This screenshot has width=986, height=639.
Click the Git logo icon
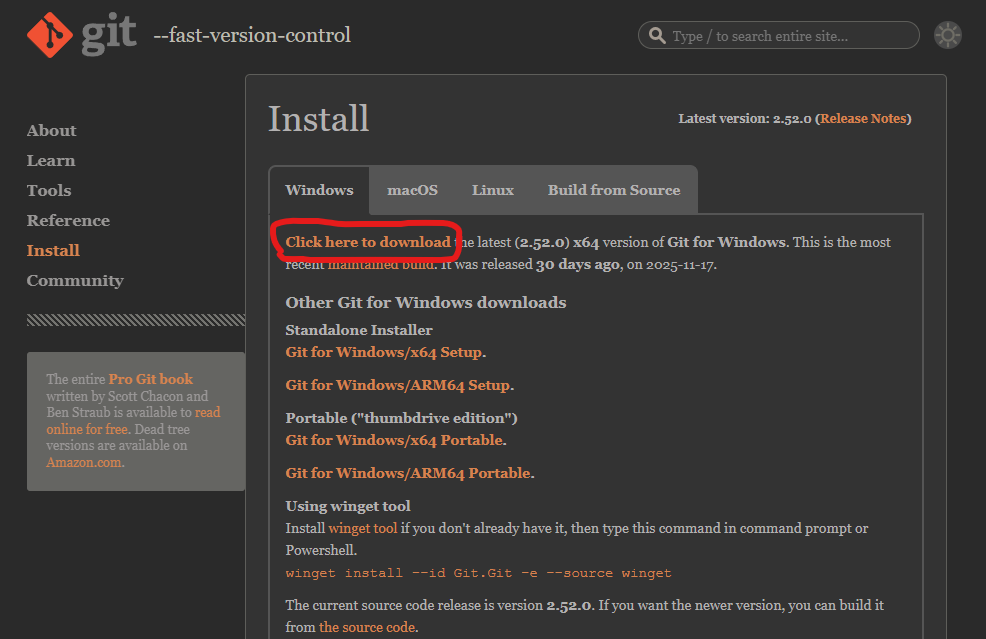[x=49, y=35]
